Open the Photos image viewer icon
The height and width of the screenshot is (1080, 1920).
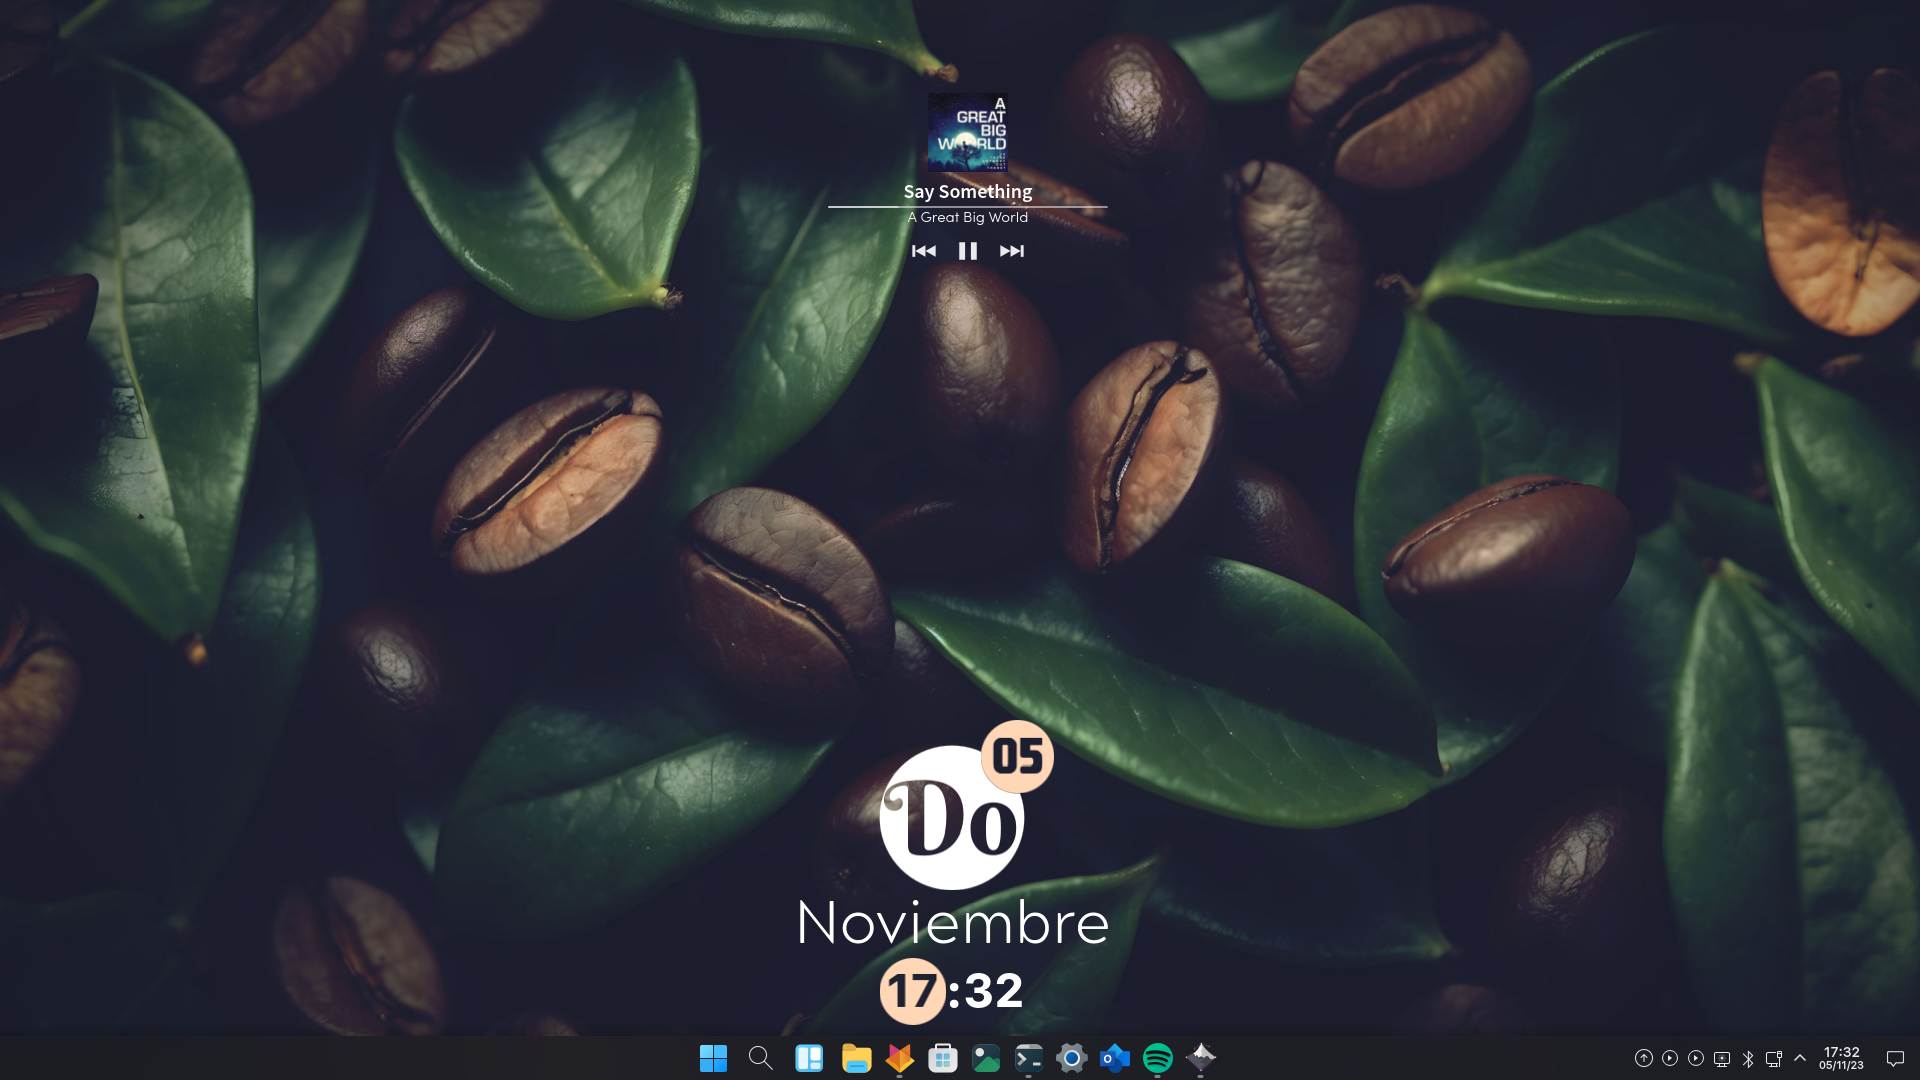986,1058
